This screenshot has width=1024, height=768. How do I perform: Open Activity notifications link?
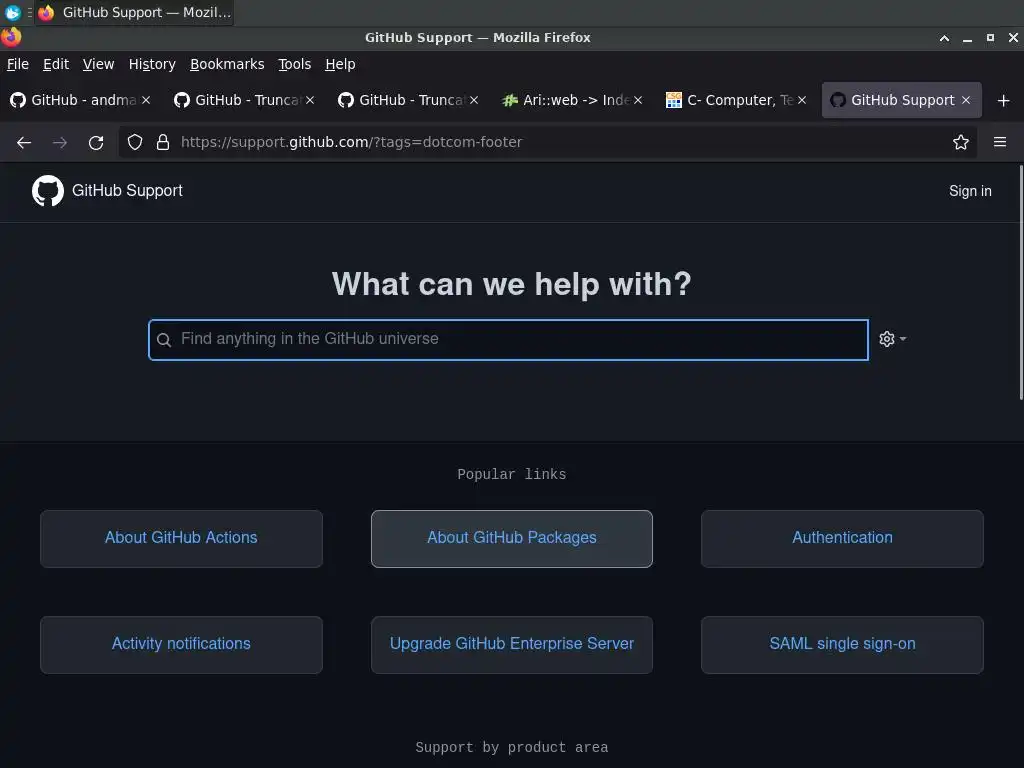pos(182,645)
